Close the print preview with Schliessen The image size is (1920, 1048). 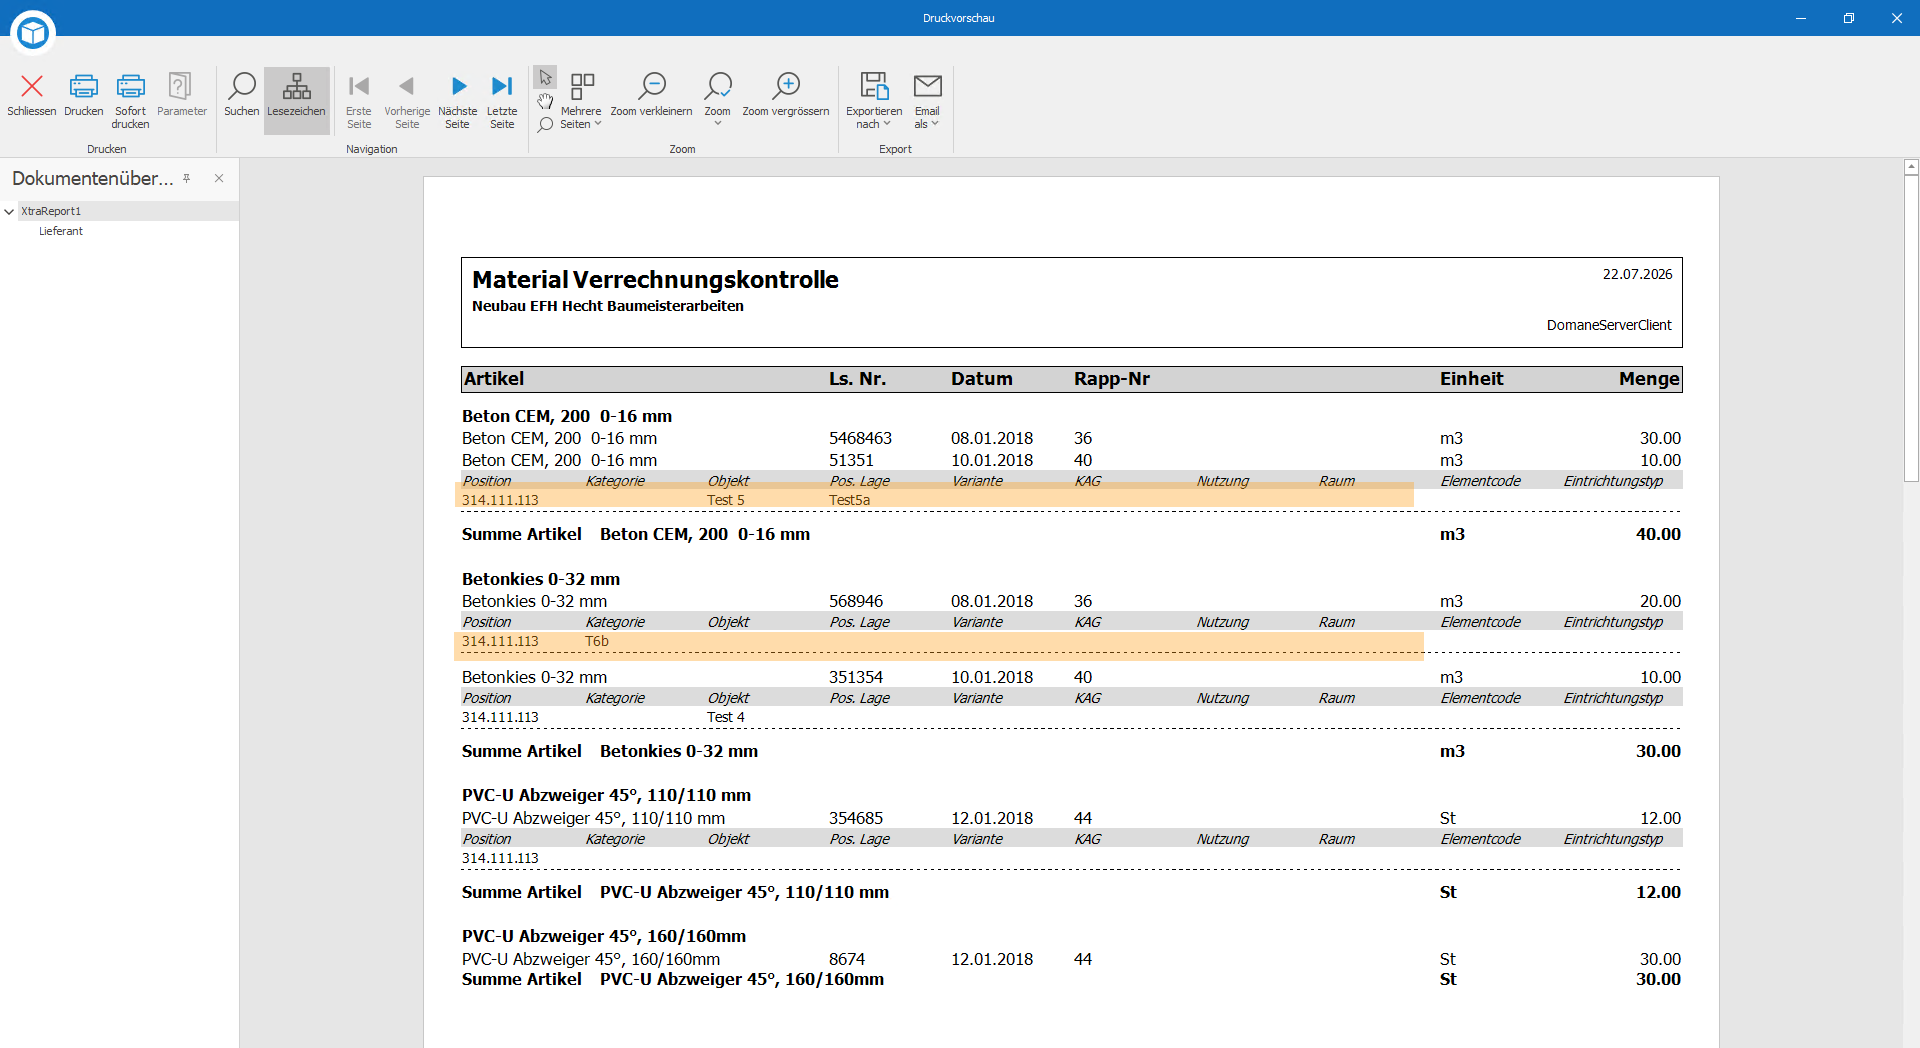[x=32, y=96]
